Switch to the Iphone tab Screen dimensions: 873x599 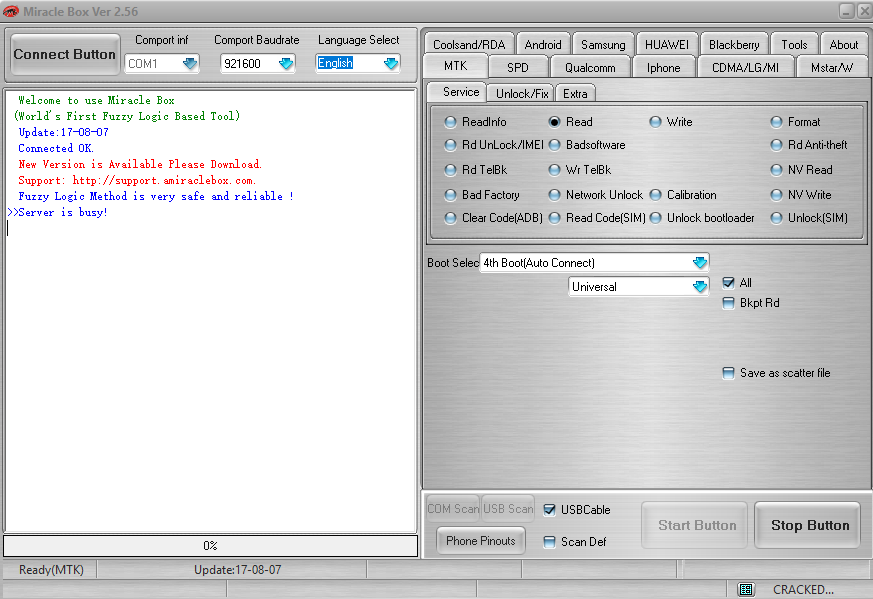pos(663,67)
